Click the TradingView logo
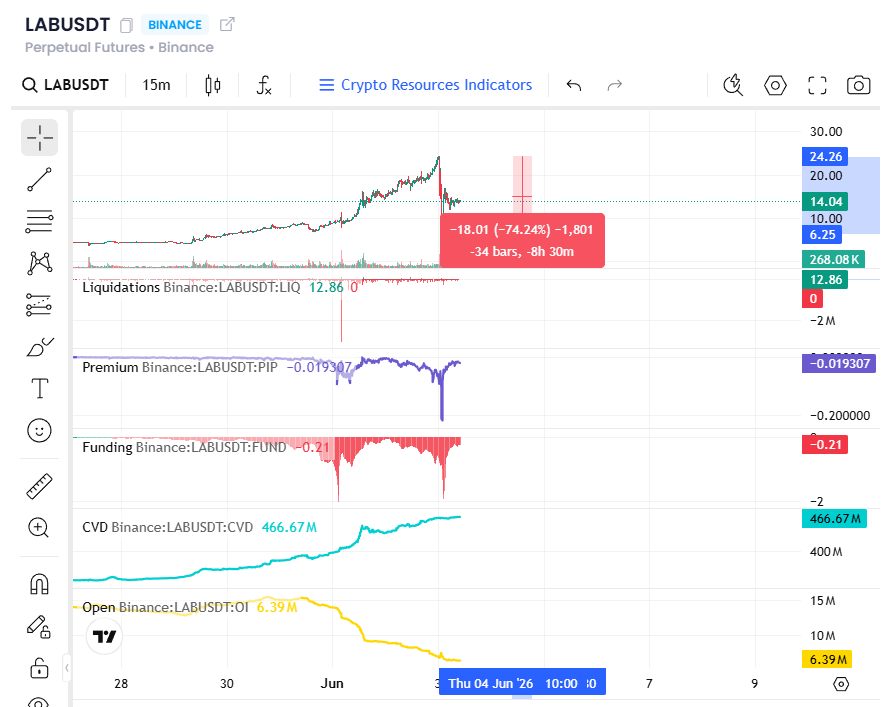 104,636
